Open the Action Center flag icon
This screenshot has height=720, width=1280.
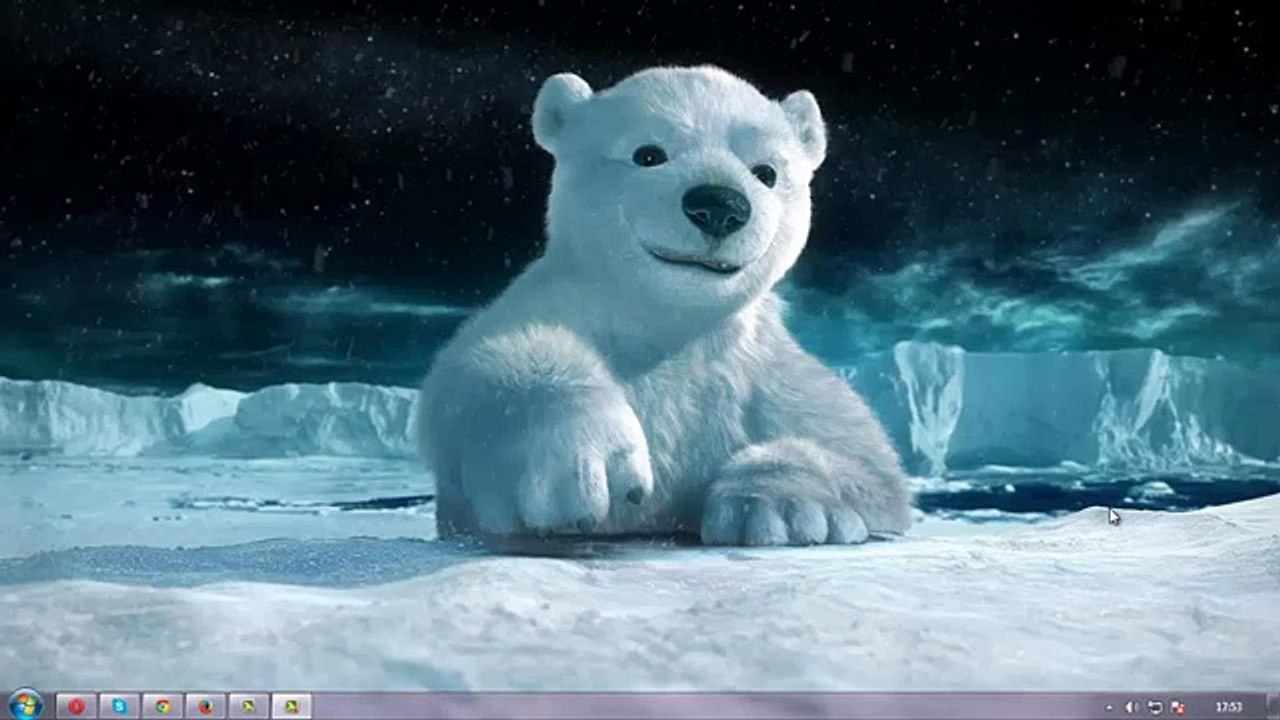point(1178,707)
